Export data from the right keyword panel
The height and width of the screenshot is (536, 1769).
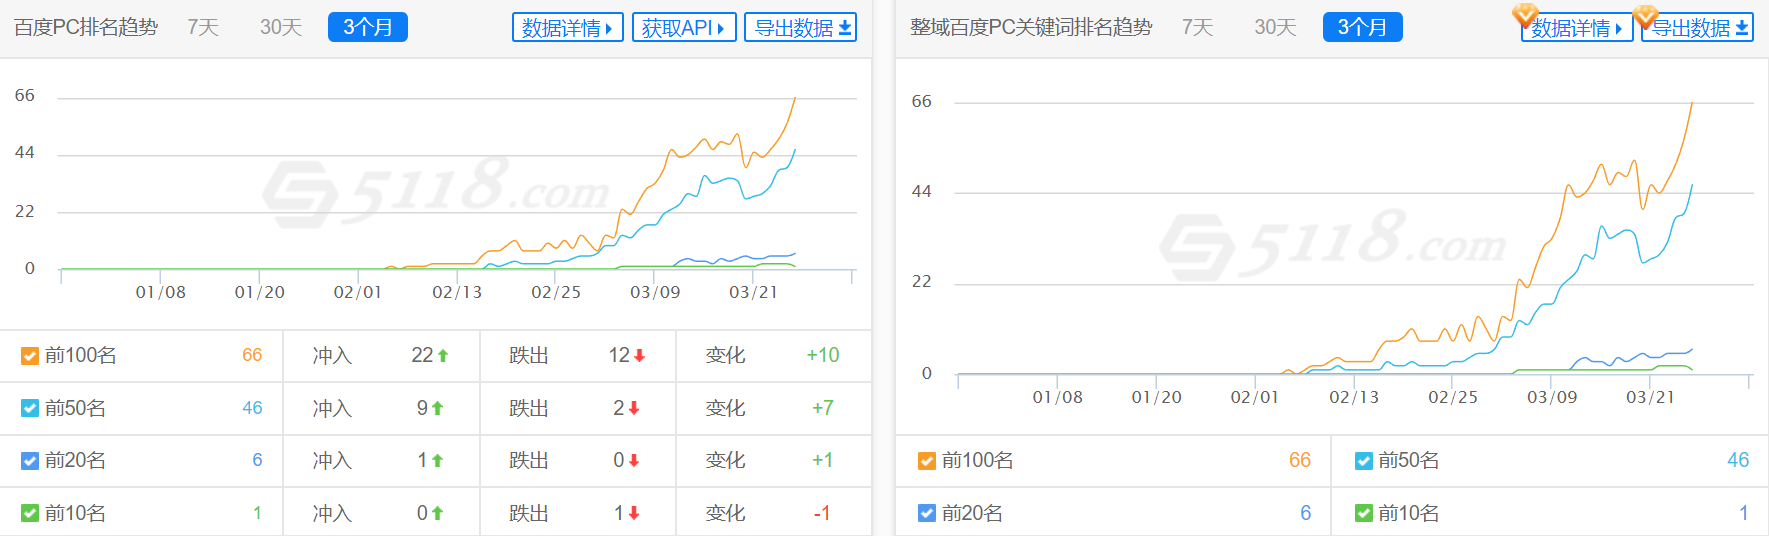point(1699,28)
